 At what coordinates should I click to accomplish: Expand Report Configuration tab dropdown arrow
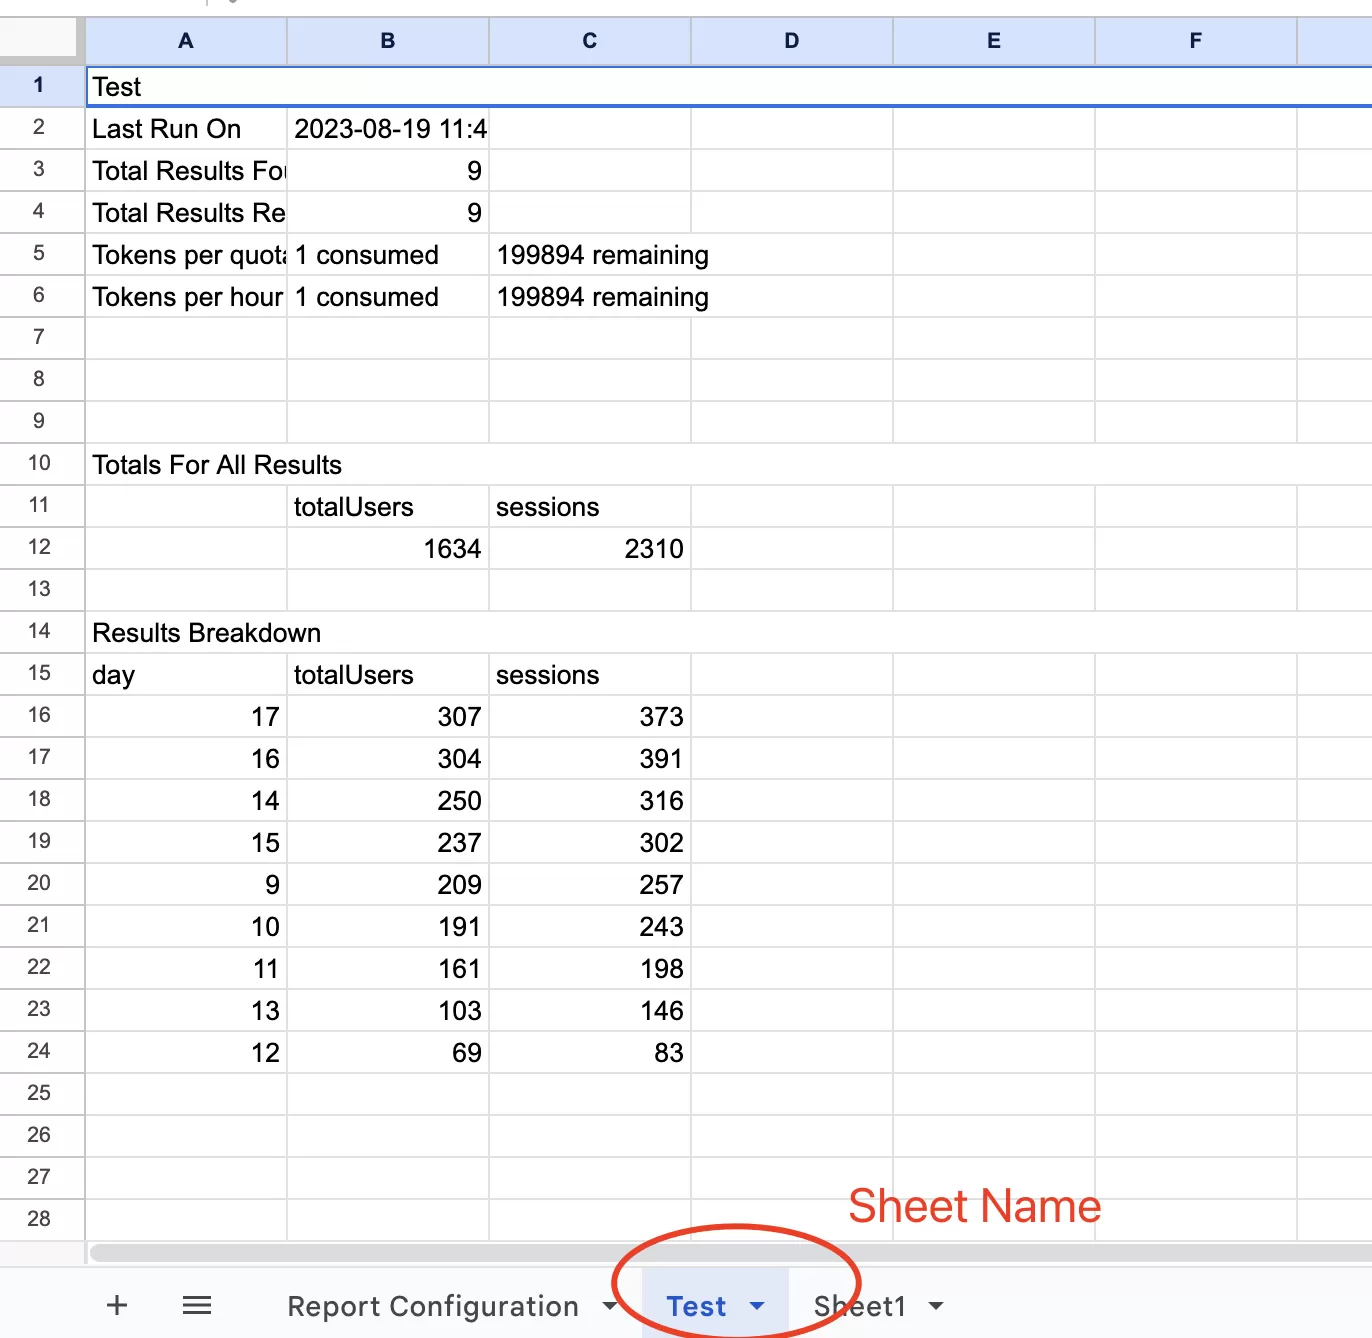tap(609, 1306)
